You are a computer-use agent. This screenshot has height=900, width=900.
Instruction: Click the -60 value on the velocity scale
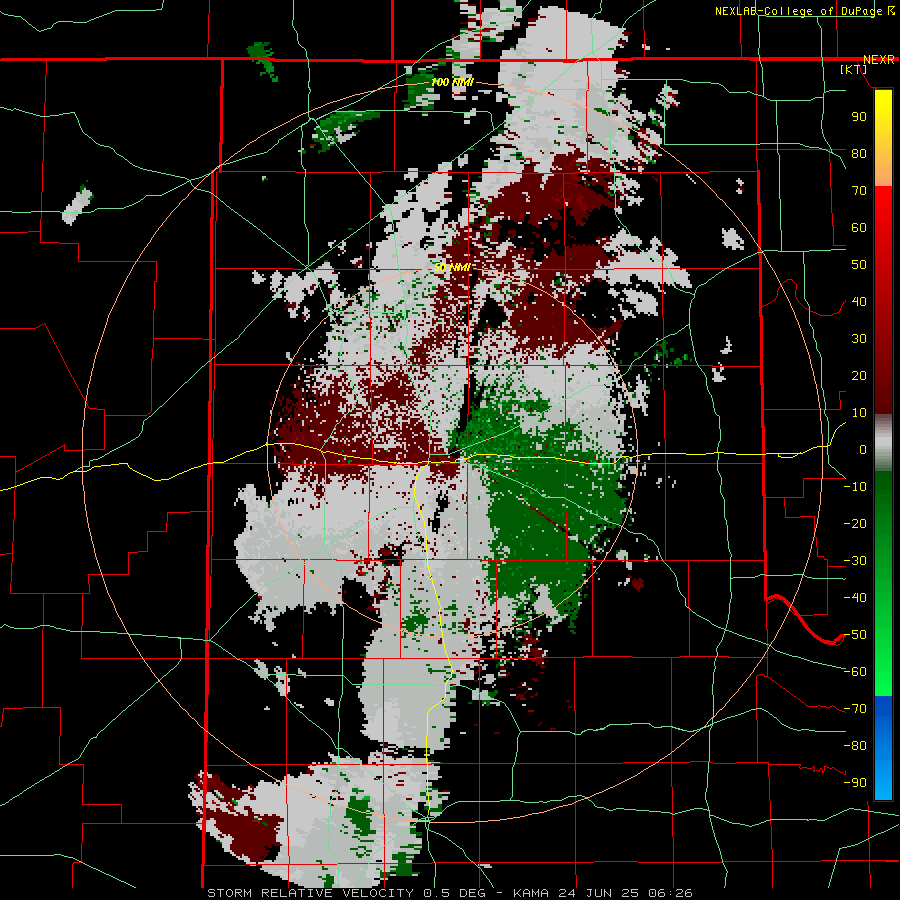pos(855,672)
